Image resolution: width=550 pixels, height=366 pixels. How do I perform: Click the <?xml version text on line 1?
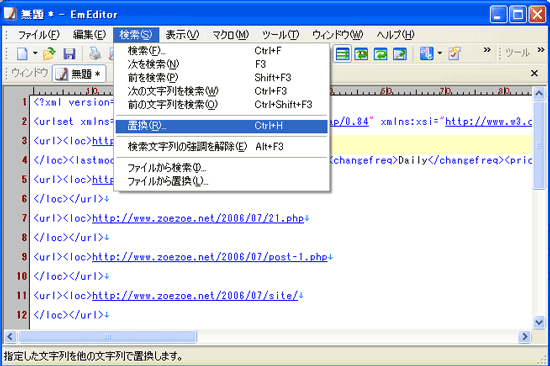tap(74, 102)
